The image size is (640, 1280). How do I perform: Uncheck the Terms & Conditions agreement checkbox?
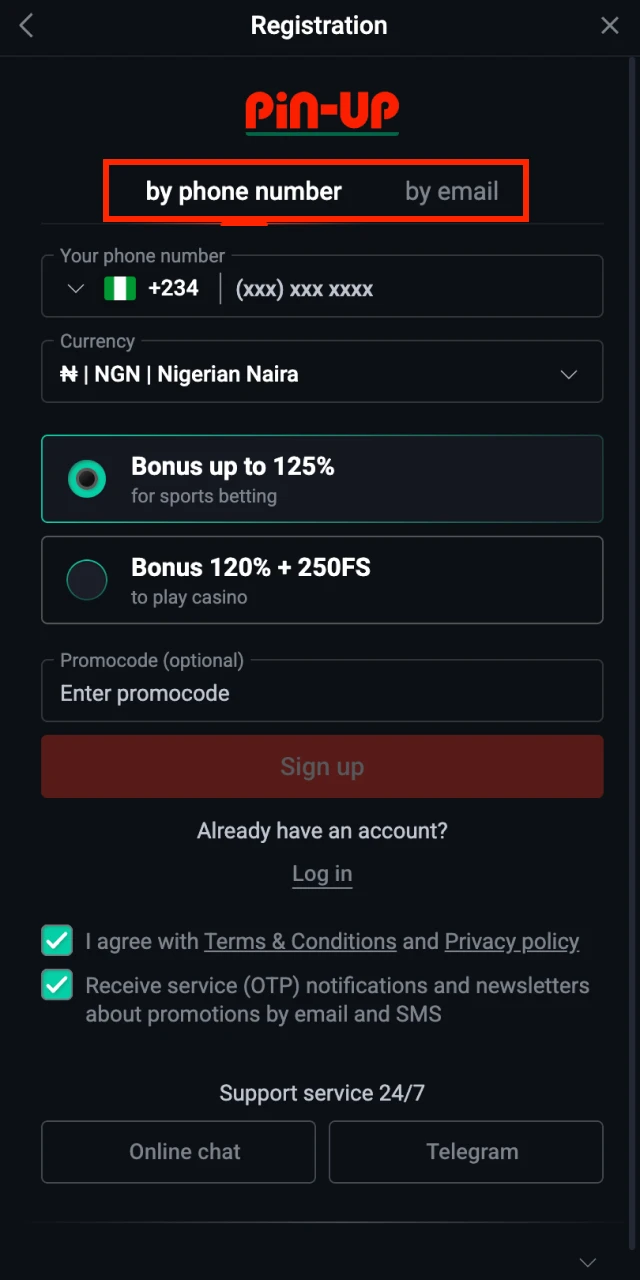tap(57, 941)
